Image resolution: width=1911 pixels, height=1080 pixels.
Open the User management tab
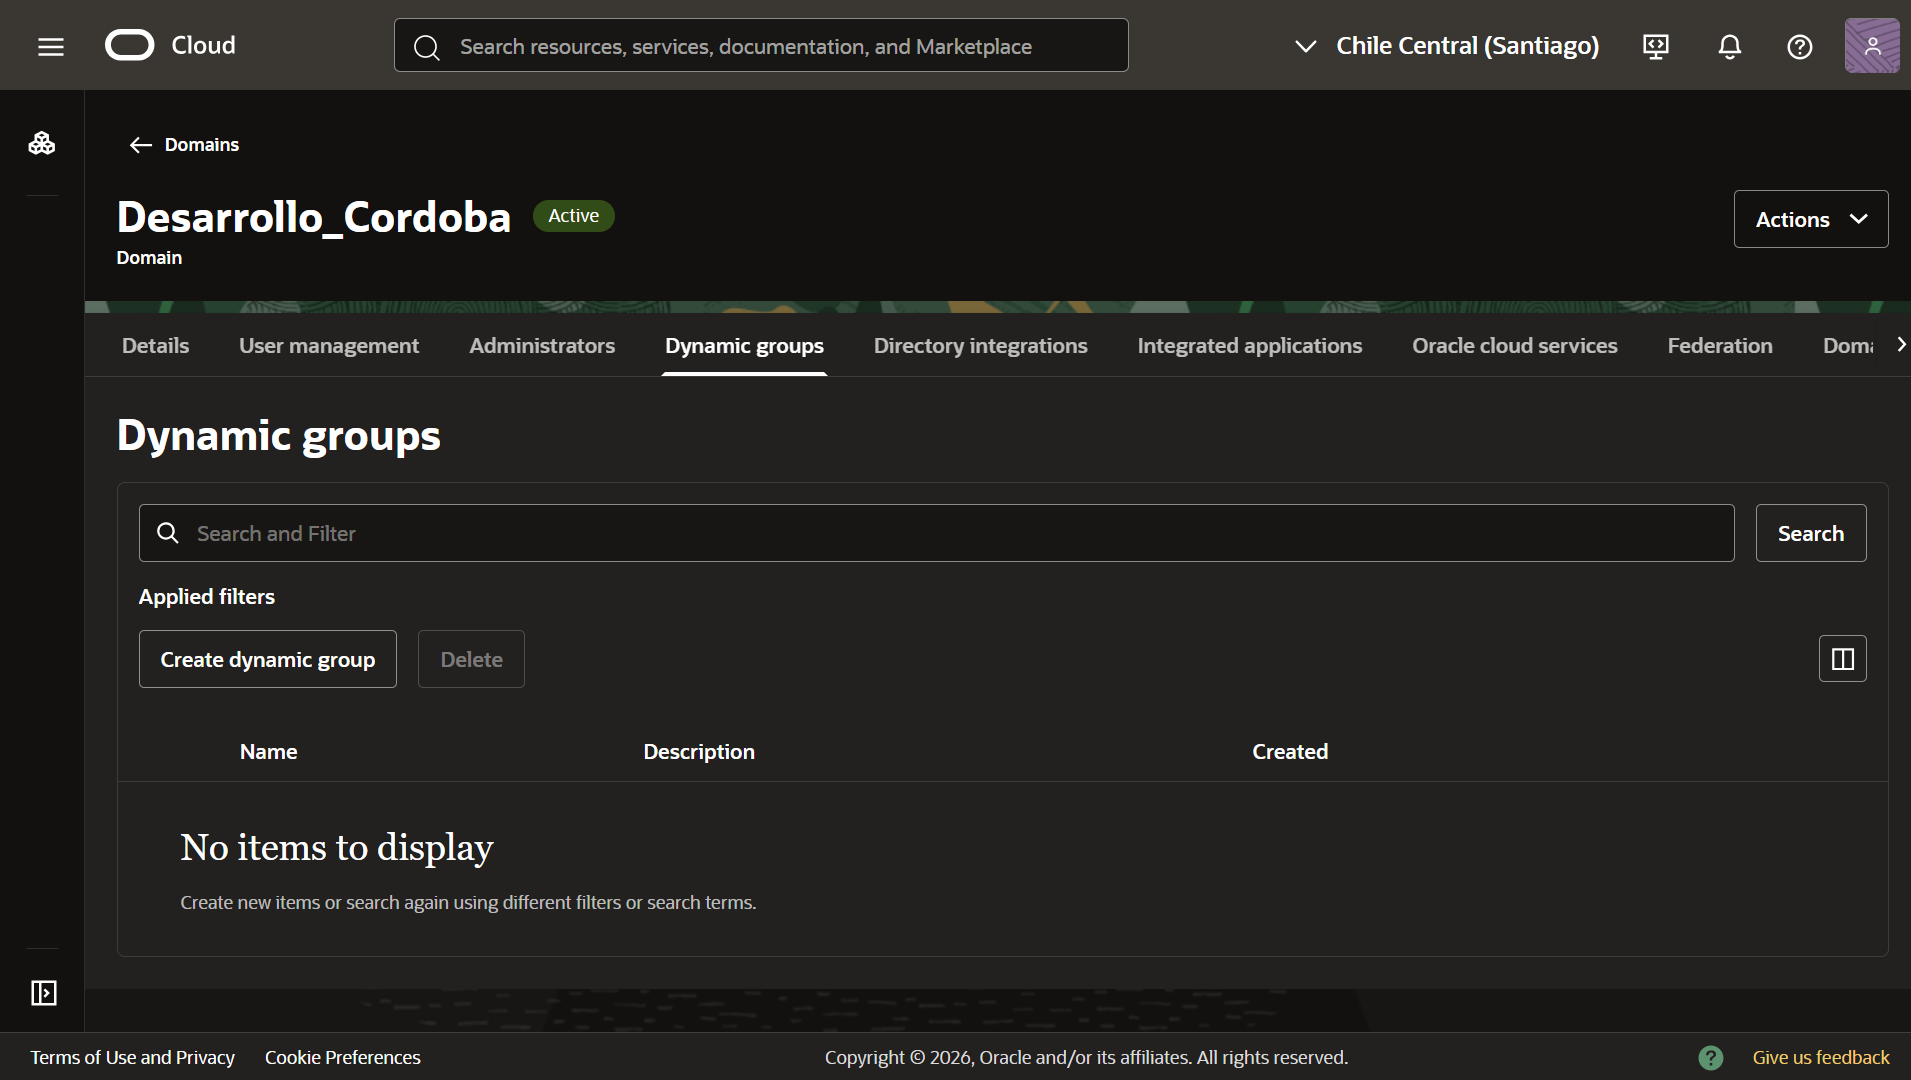pyautogui.click(x=329, y=346)
